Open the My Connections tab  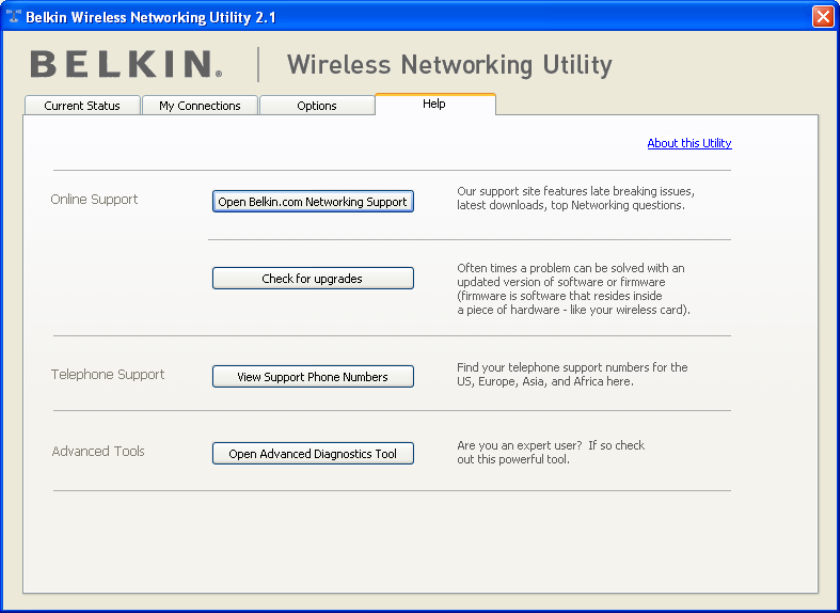[200, 106]
